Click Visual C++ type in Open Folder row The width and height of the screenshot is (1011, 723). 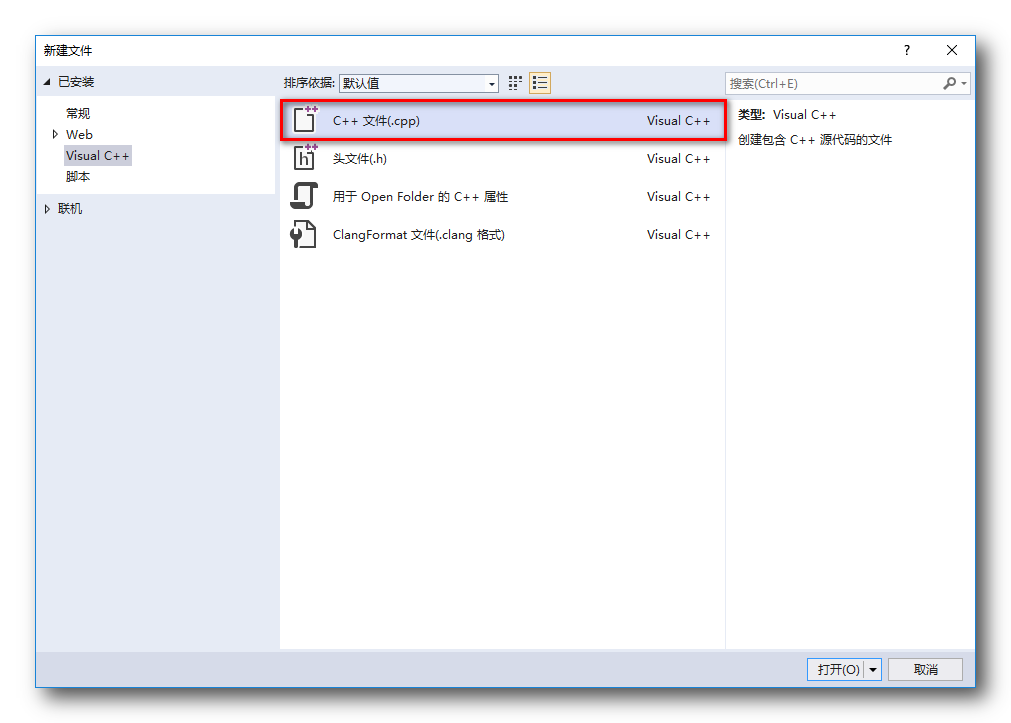point(678,197)
